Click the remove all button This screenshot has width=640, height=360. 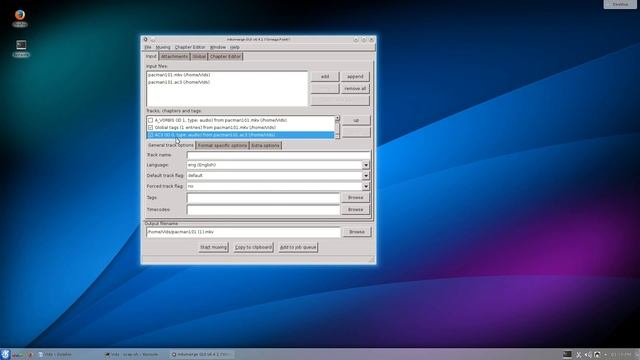(355, 89)
